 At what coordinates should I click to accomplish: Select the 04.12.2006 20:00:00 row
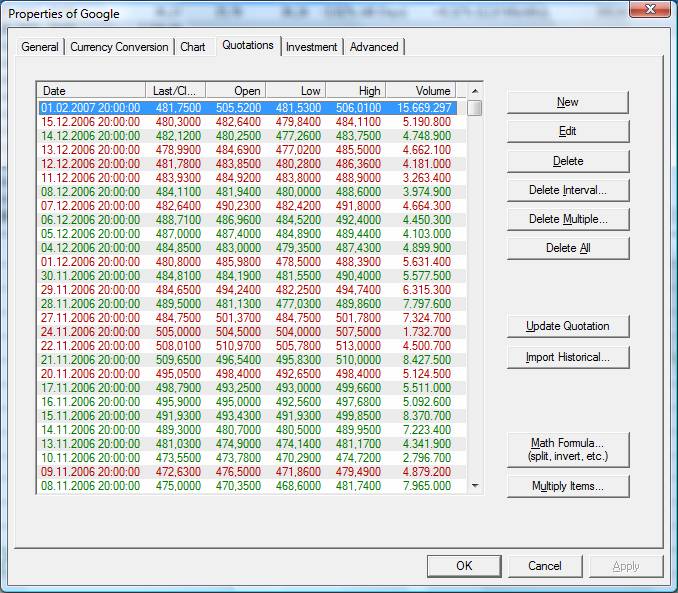pyautogui.click(x=252, y=247)
